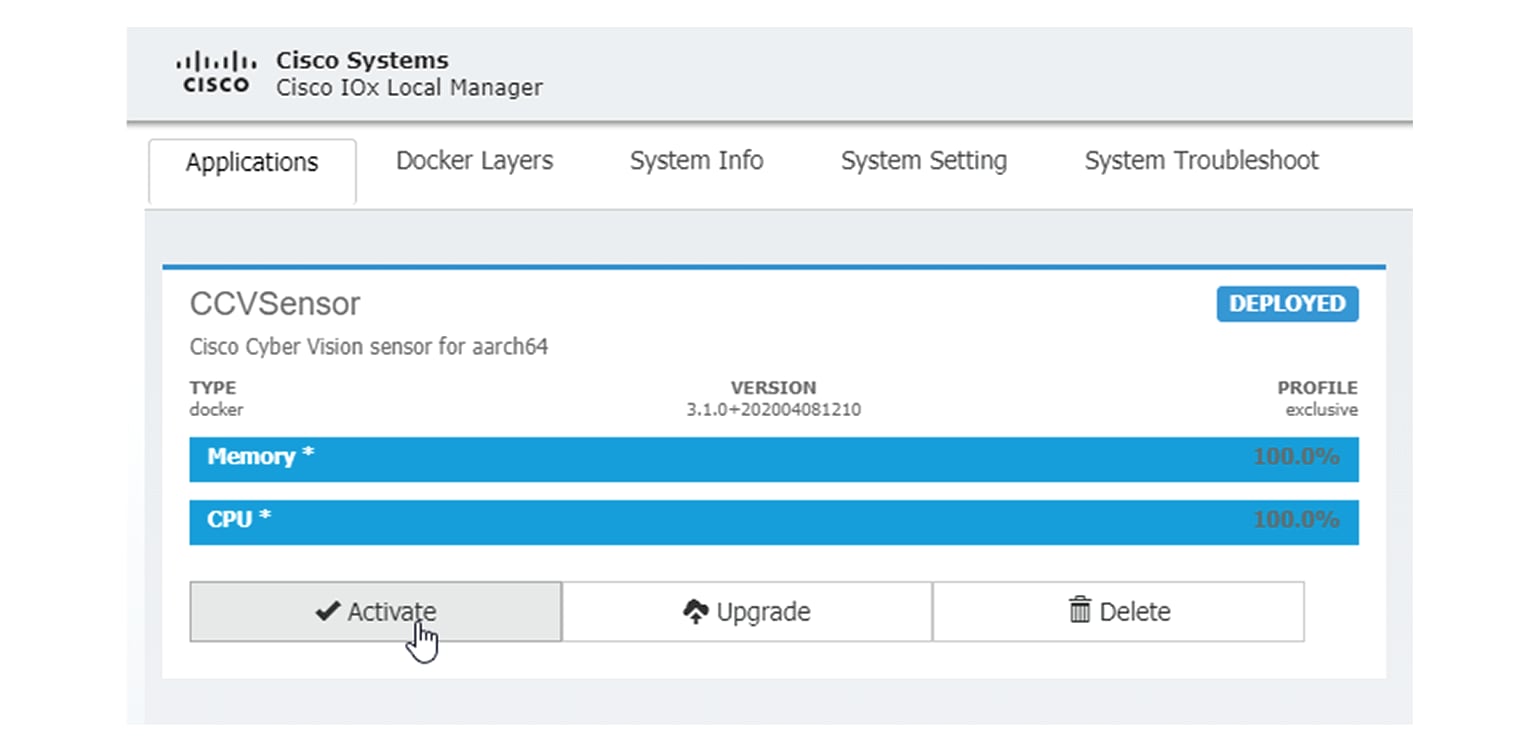Click the CCVSensor application title
1528x752 pixels.
click(275, 304)
